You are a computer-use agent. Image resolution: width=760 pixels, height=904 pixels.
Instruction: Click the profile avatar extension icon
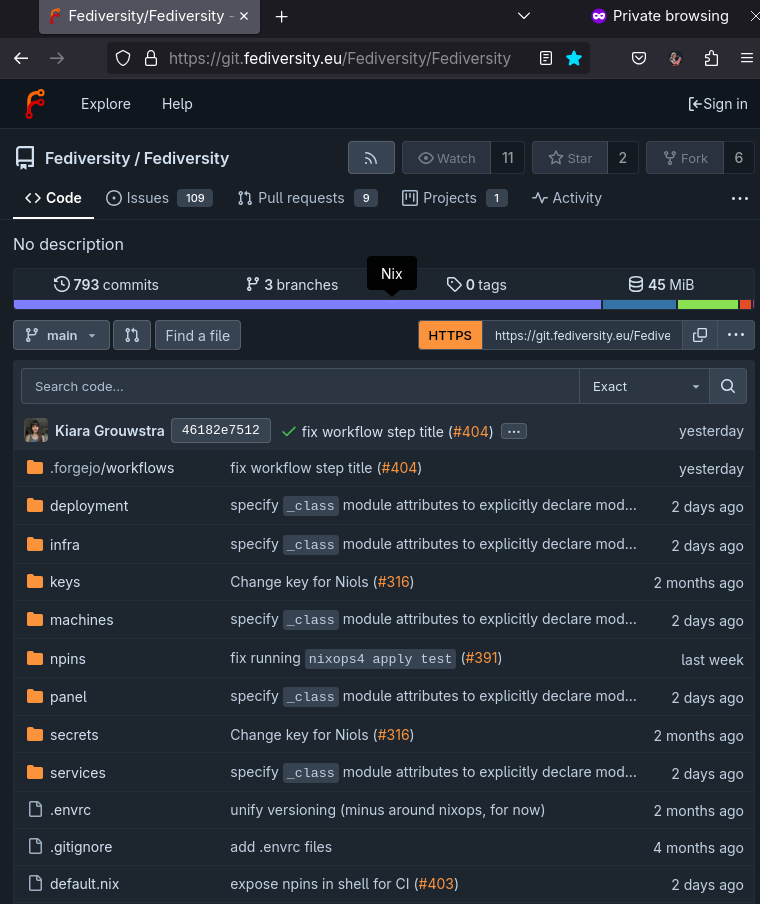pos(675,58)
